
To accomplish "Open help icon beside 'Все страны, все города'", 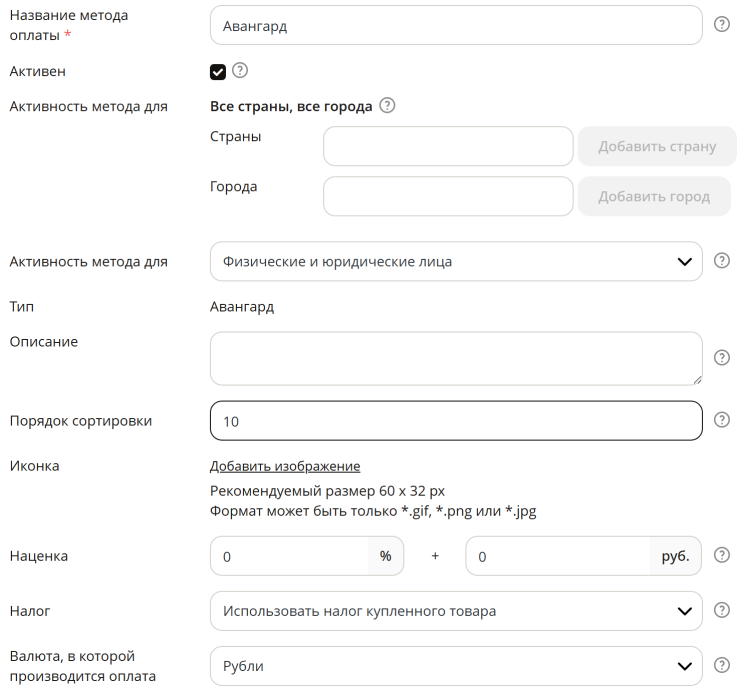I will coord(387,105).
